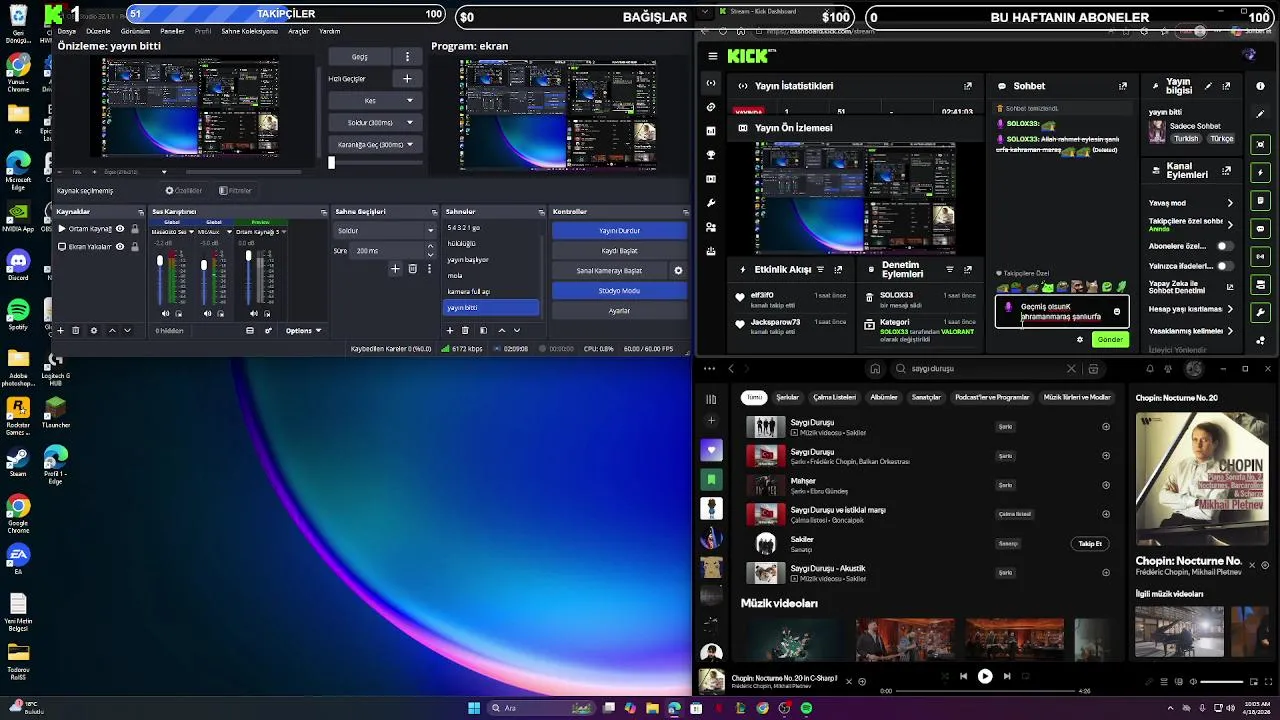Open the three-dot menu beside Geçiş button

coord(407,56)
